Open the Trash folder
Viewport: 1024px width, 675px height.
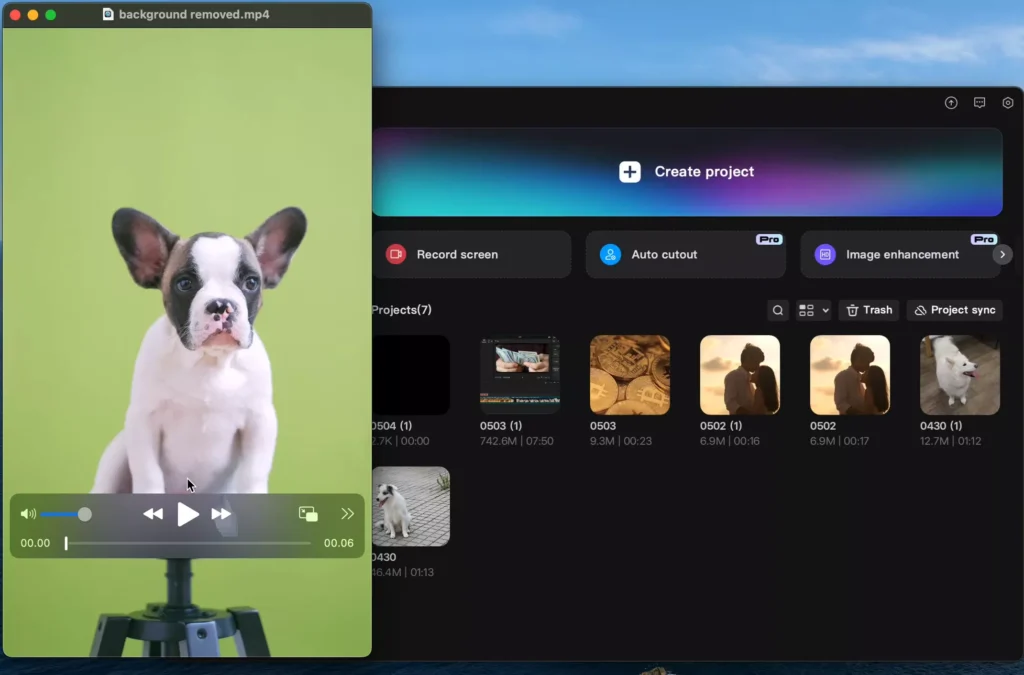(869, 310)
